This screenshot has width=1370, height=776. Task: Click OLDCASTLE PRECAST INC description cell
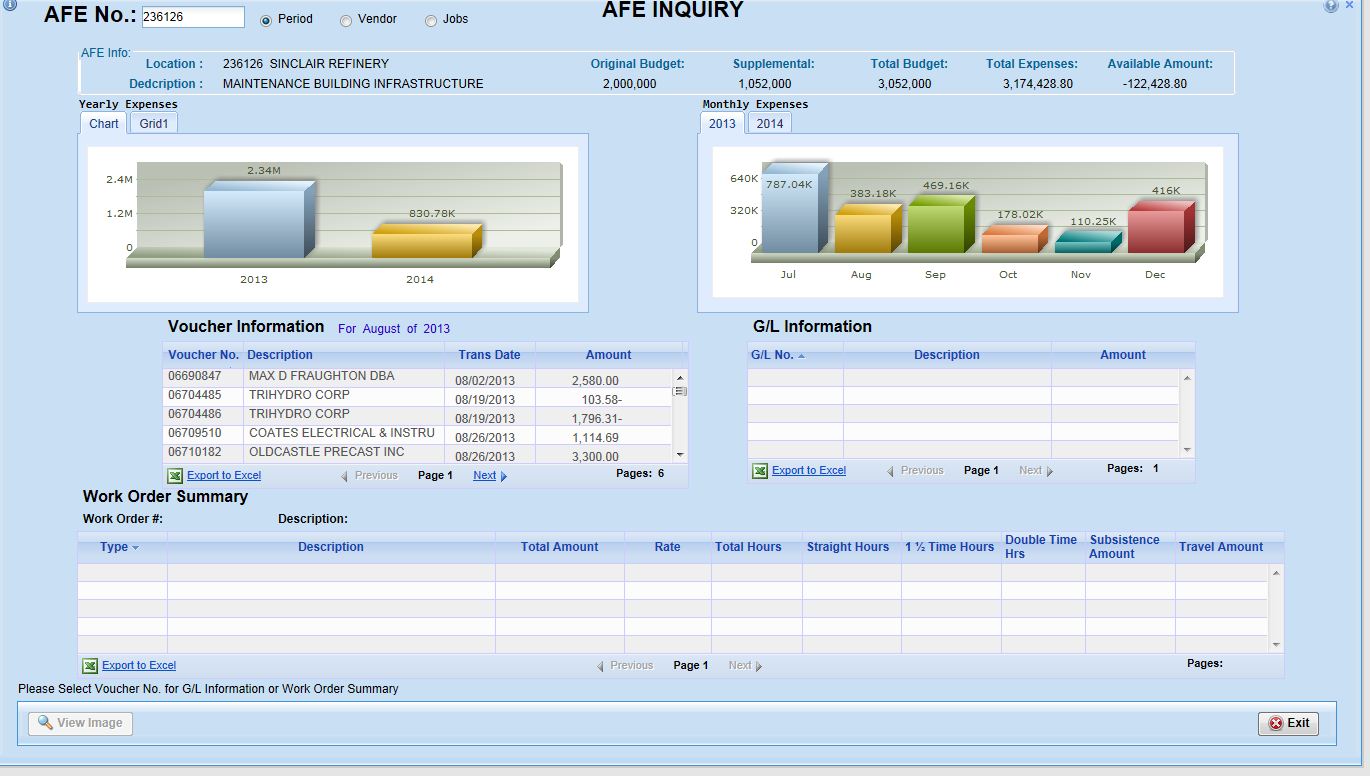pos(343,452)
